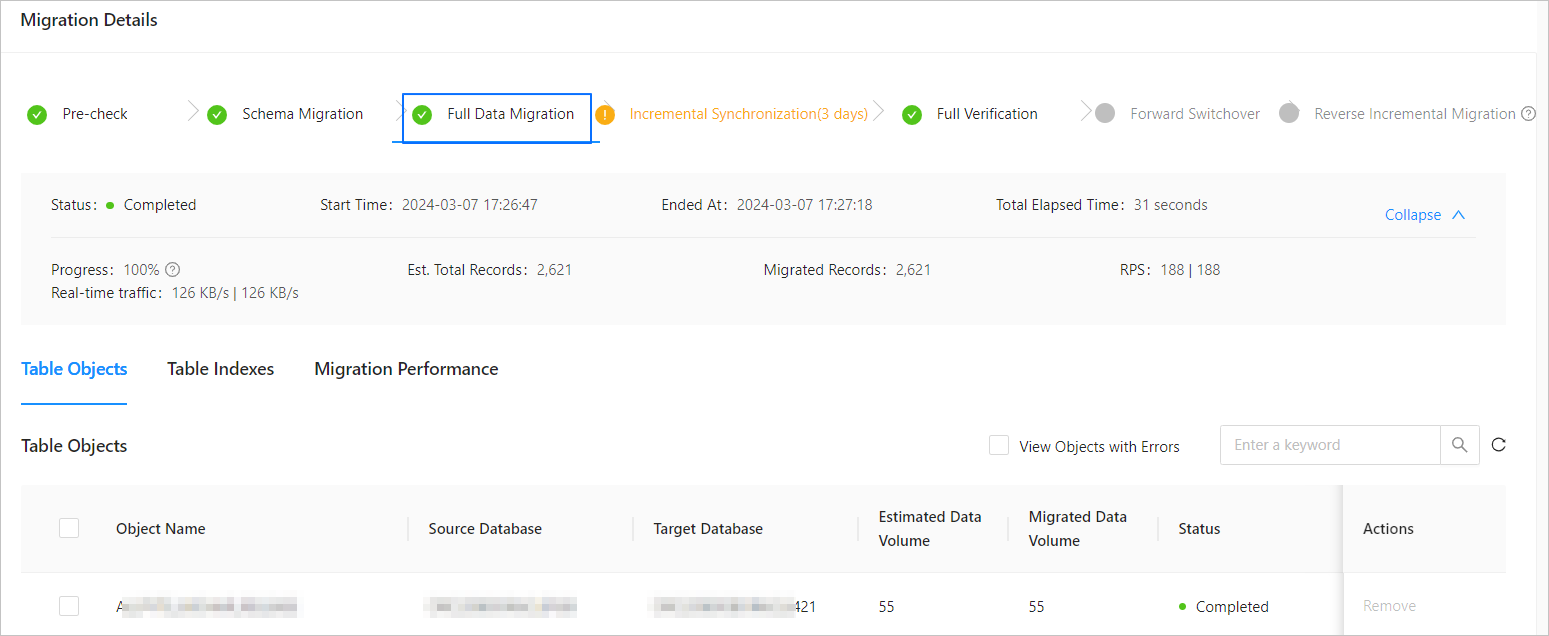Click the grey Forward Switchover step circle
This screenshot has width=1549, height=636.
(1105, 114)
